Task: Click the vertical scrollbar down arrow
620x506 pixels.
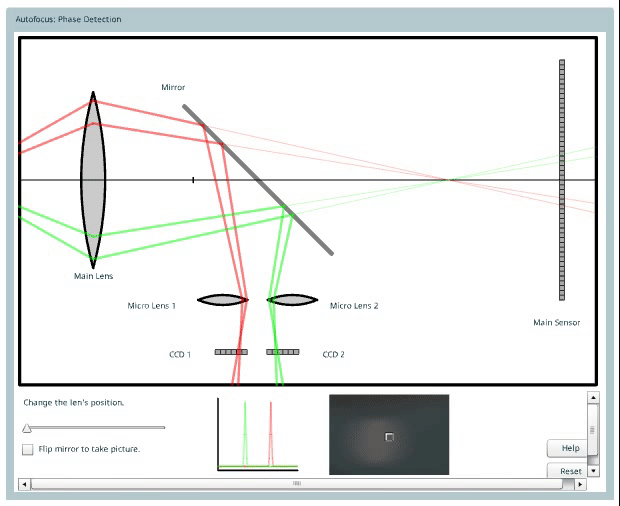Action: [x=593, y=471]
